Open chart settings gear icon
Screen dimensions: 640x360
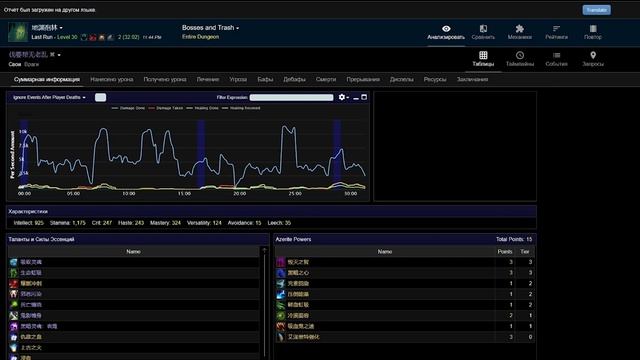(342, 97)
